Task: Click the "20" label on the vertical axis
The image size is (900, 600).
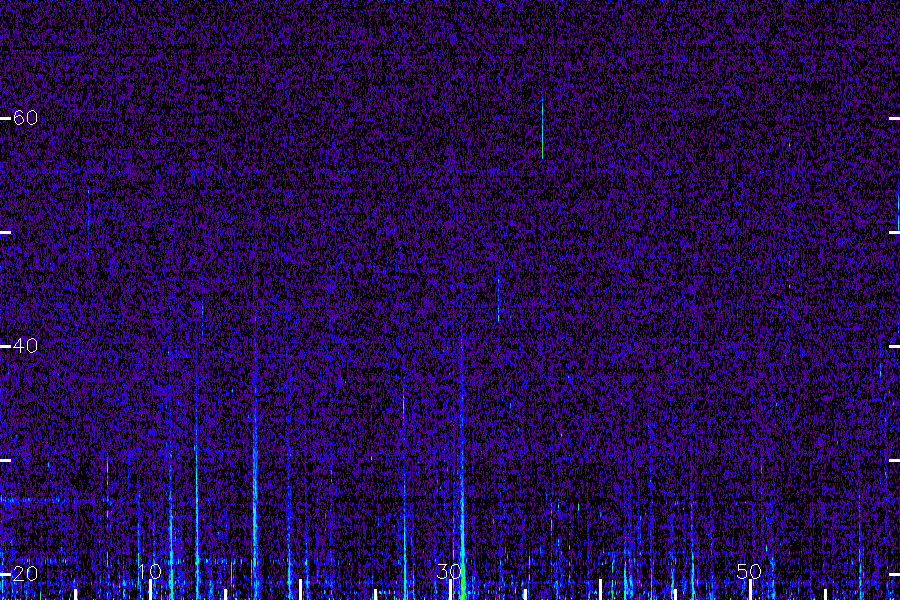Action: (25, 574)
